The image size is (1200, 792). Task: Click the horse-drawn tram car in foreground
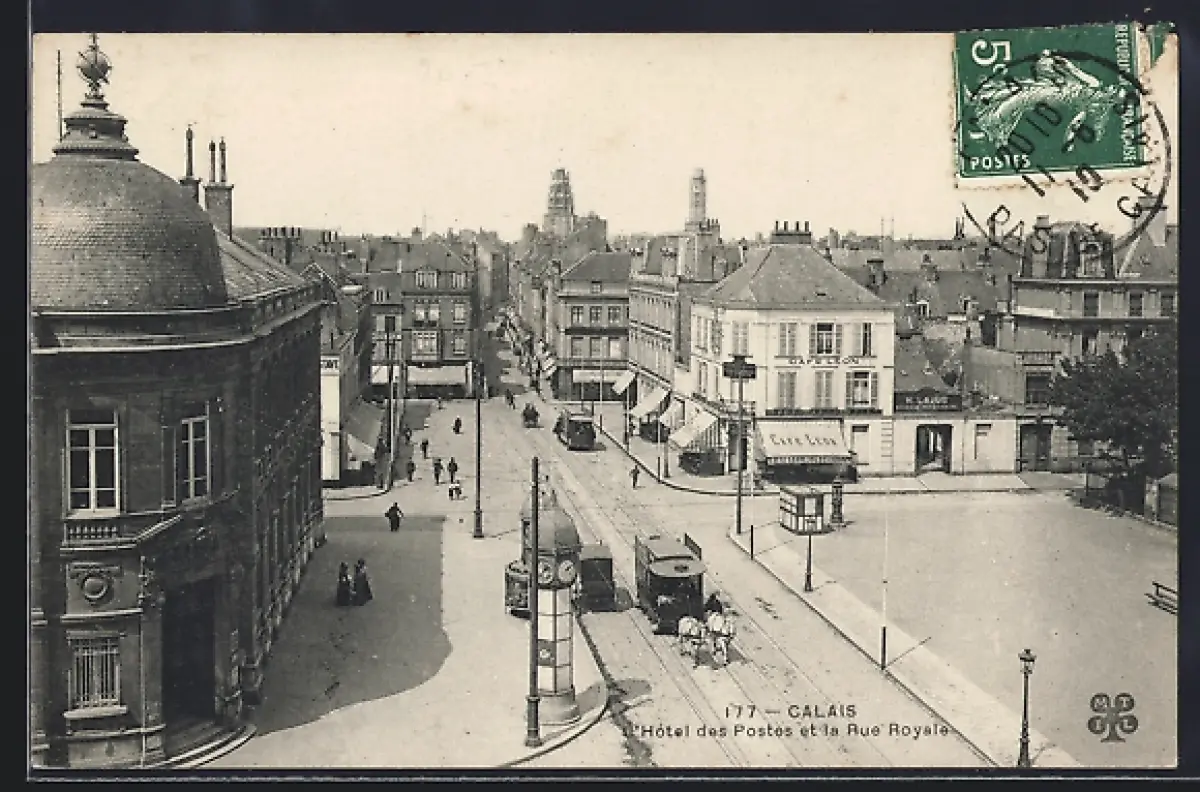click(669, 579)
